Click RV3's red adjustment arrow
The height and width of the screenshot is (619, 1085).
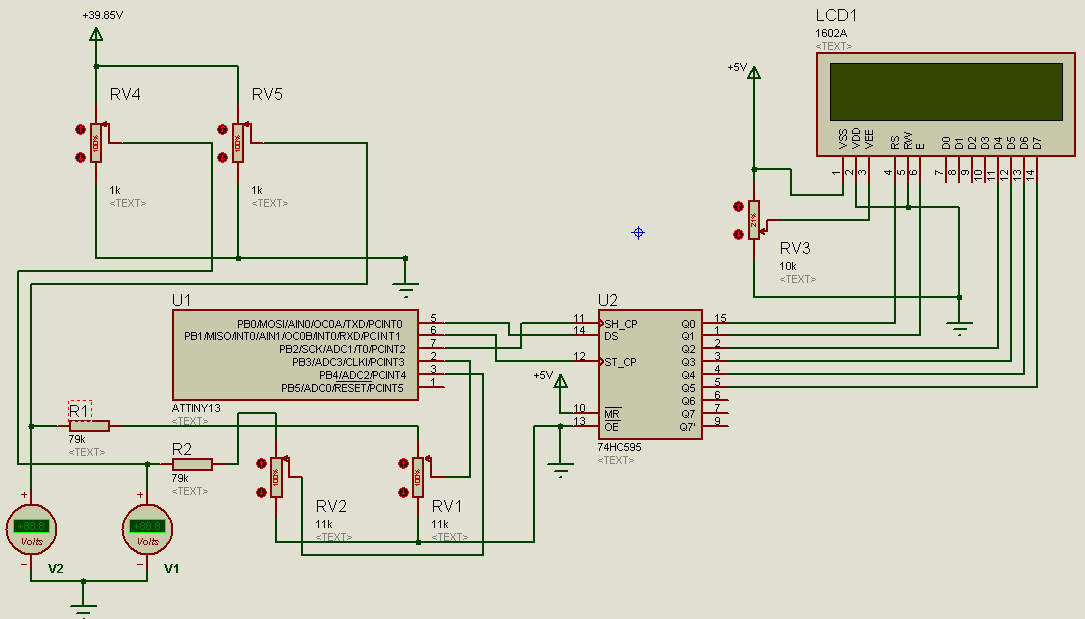739,208
